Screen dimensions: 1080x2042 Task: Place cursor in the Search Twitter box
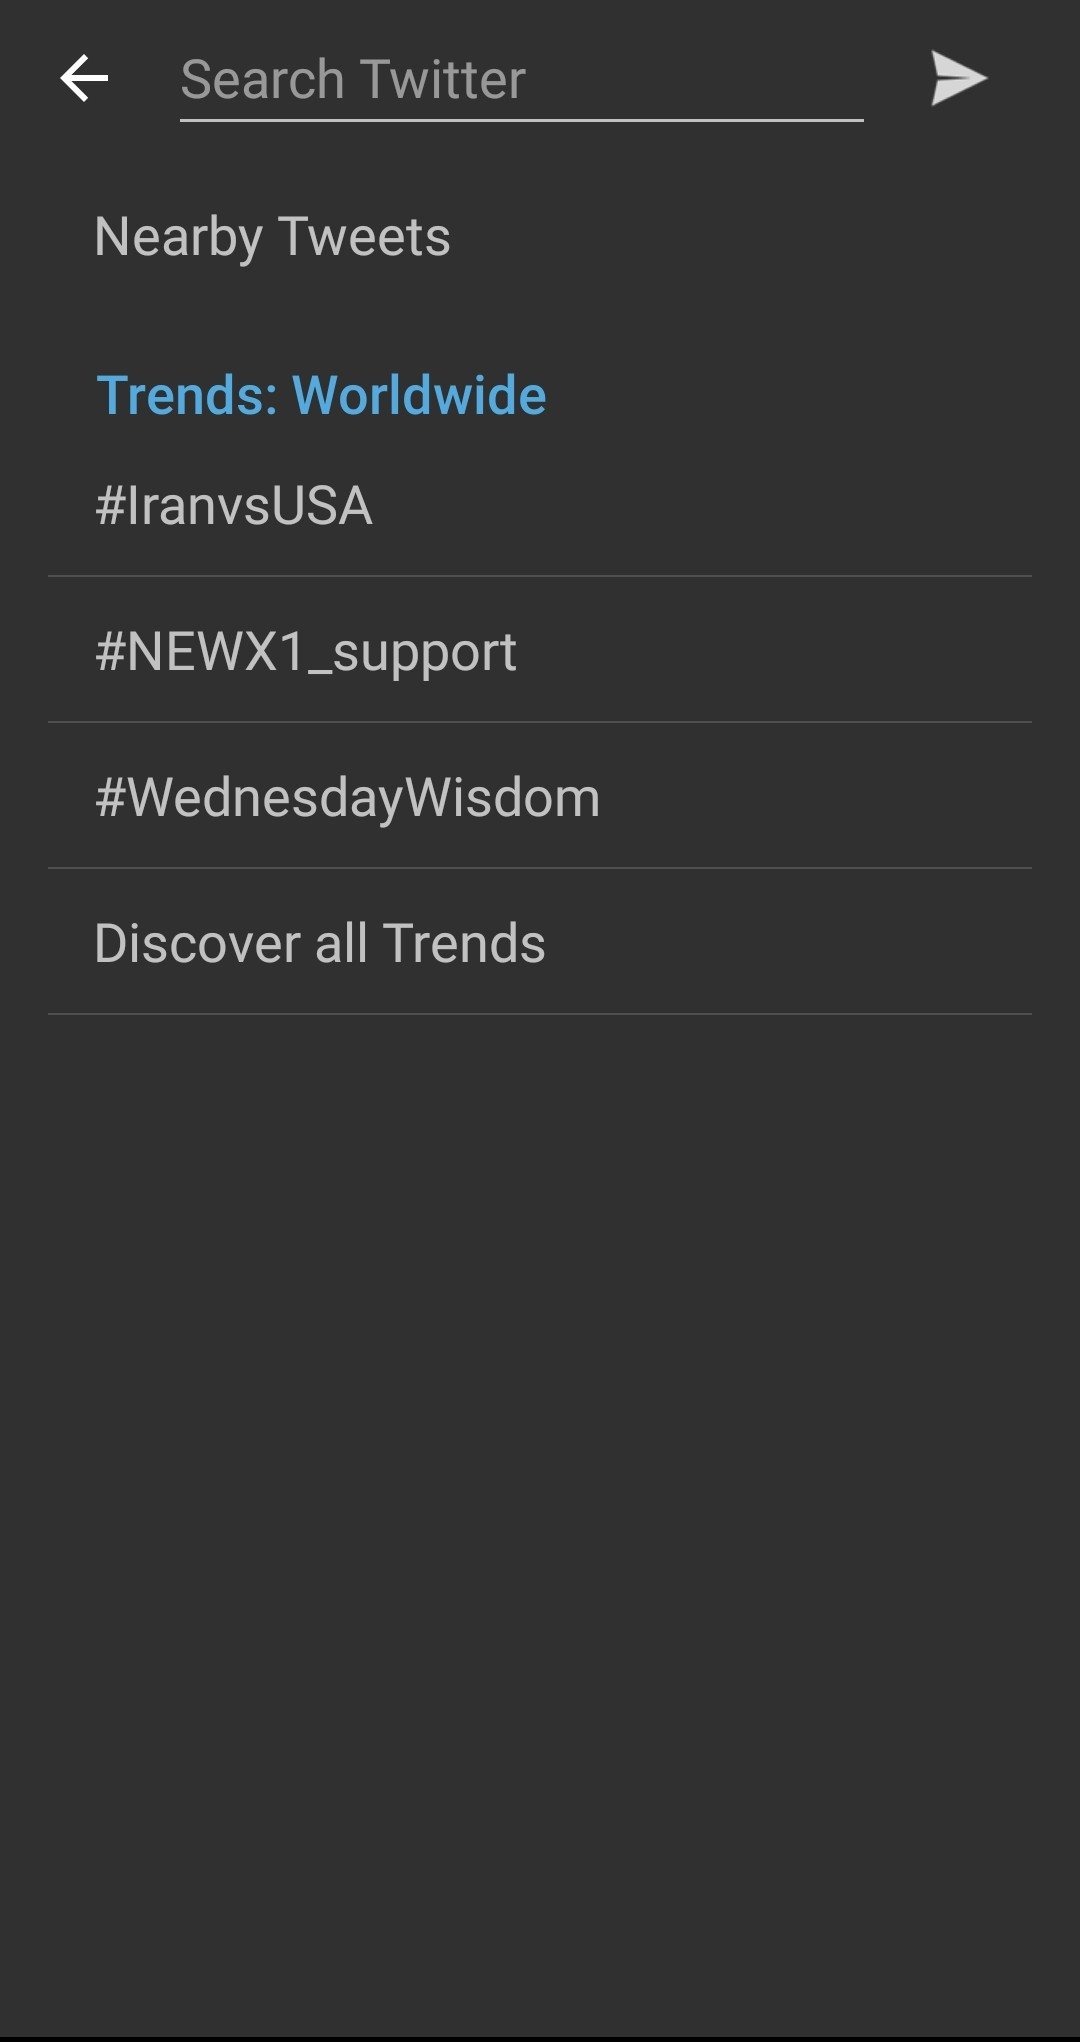(521, 80)
